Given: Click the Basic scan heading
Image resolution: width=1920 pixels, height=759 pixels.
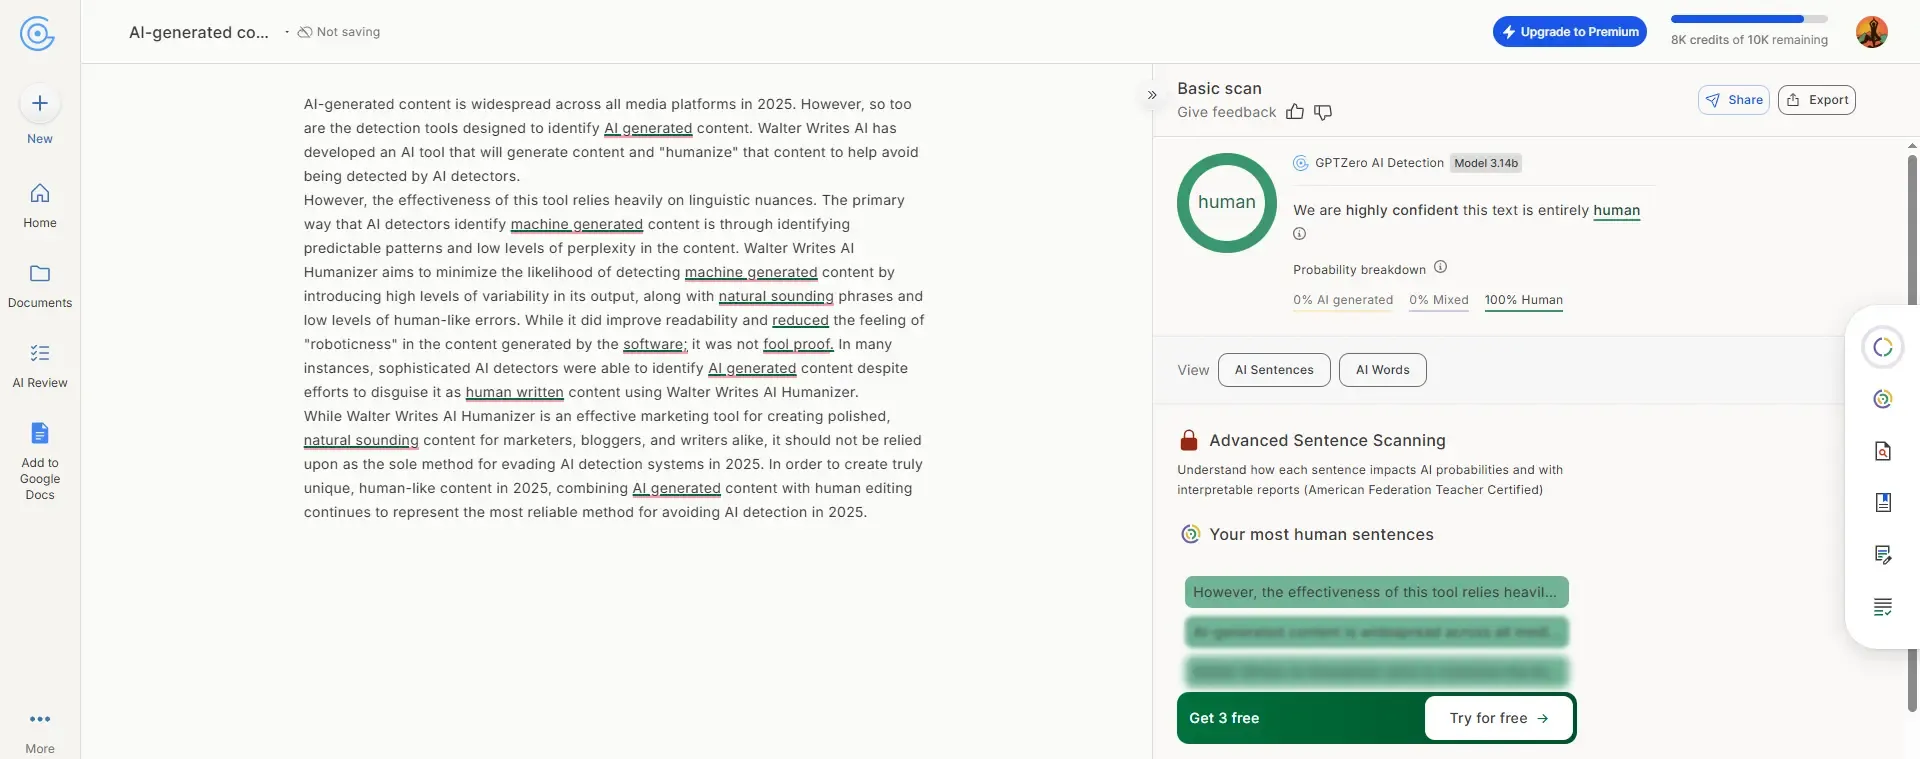Looking at the screenshot, I should 1220,88.
